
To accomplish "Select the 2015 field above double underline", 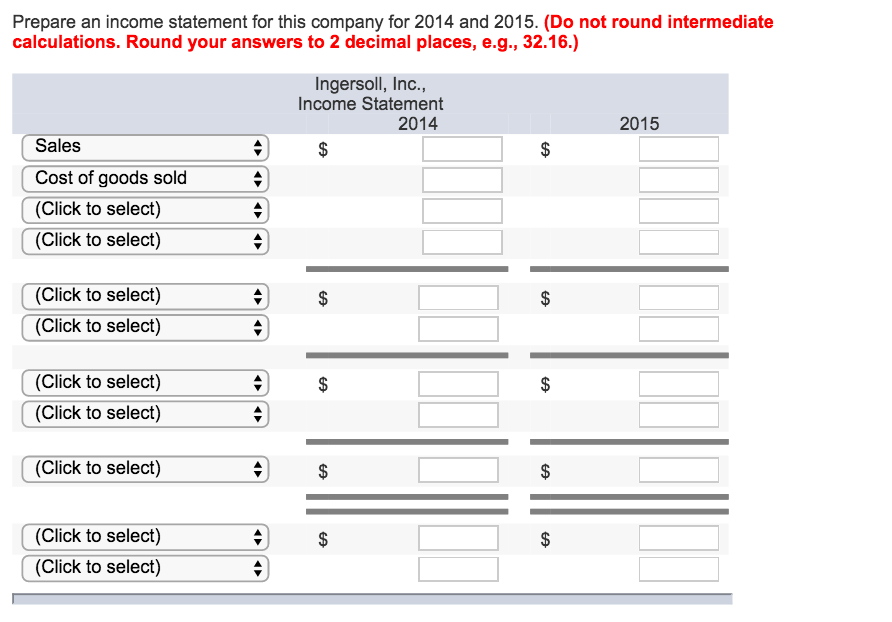I will 679,471.
